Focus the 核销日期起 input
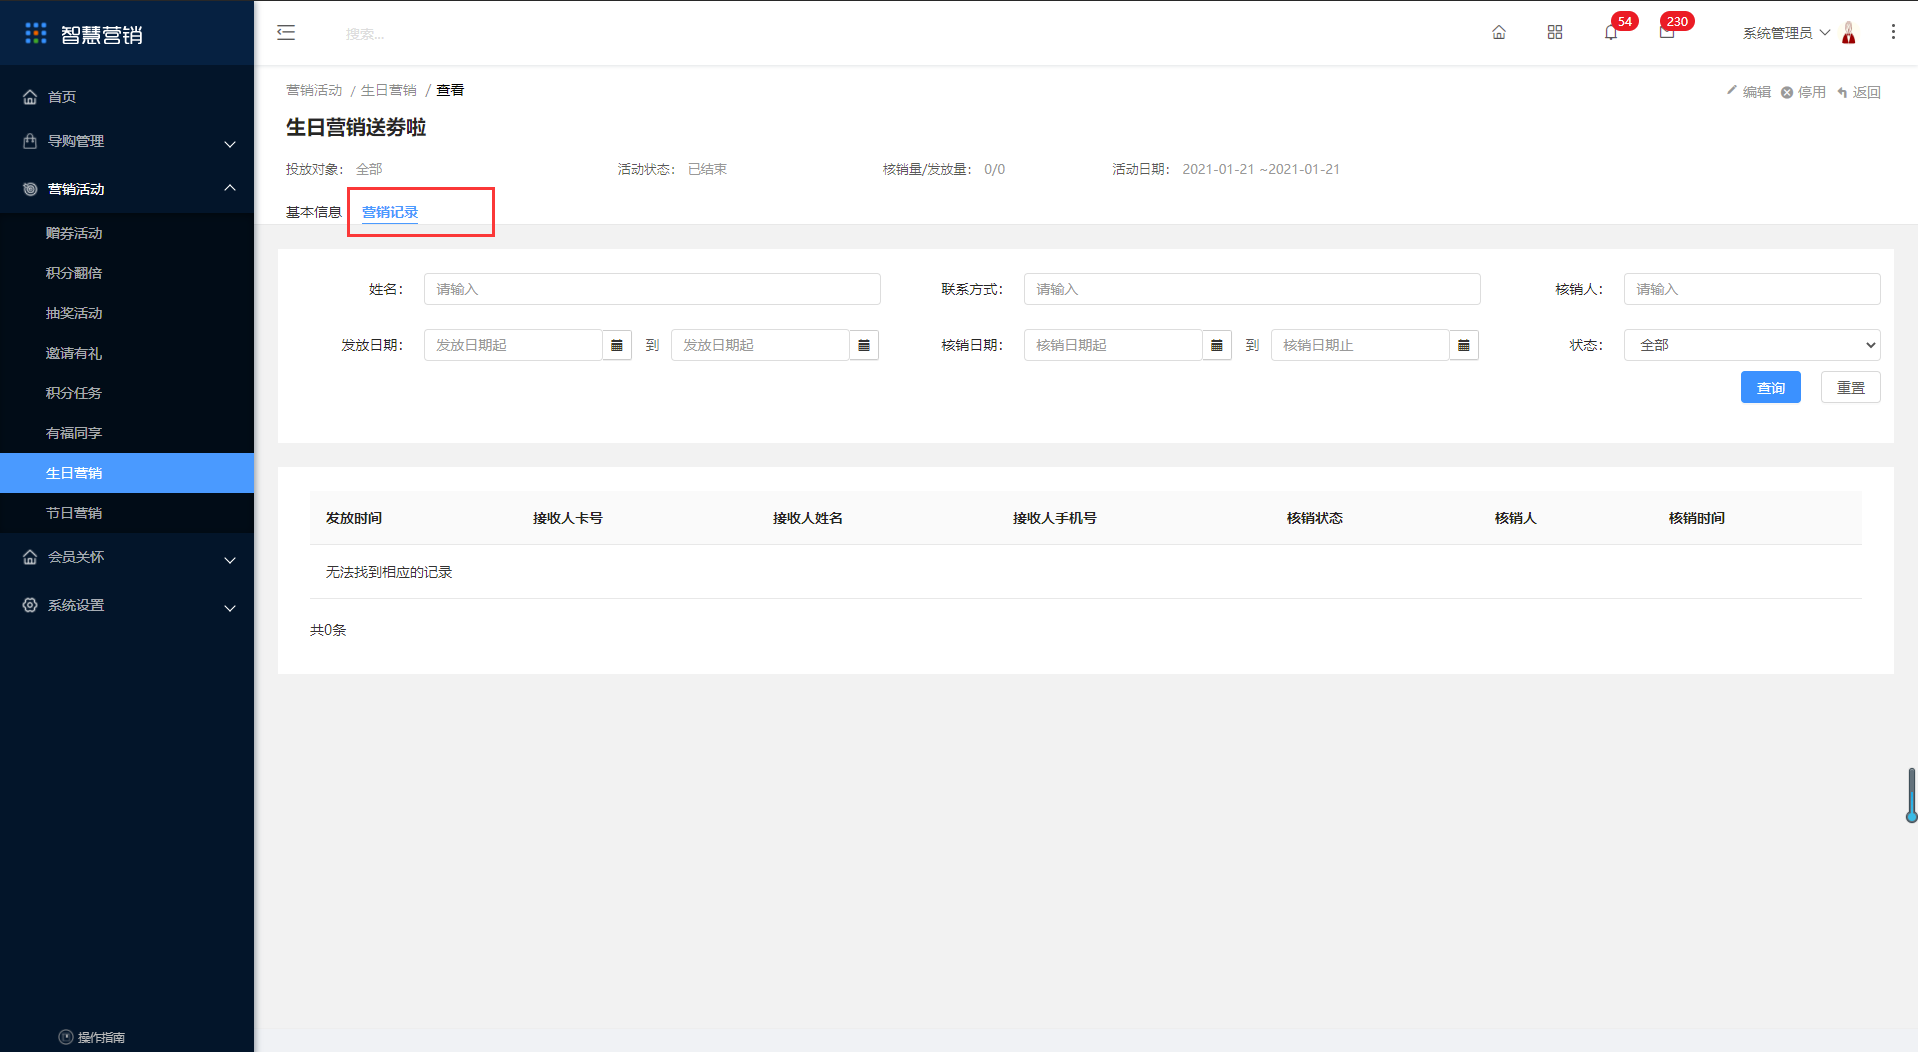The width and height of the screenshot is (1918, 1052). (1113, 345)
